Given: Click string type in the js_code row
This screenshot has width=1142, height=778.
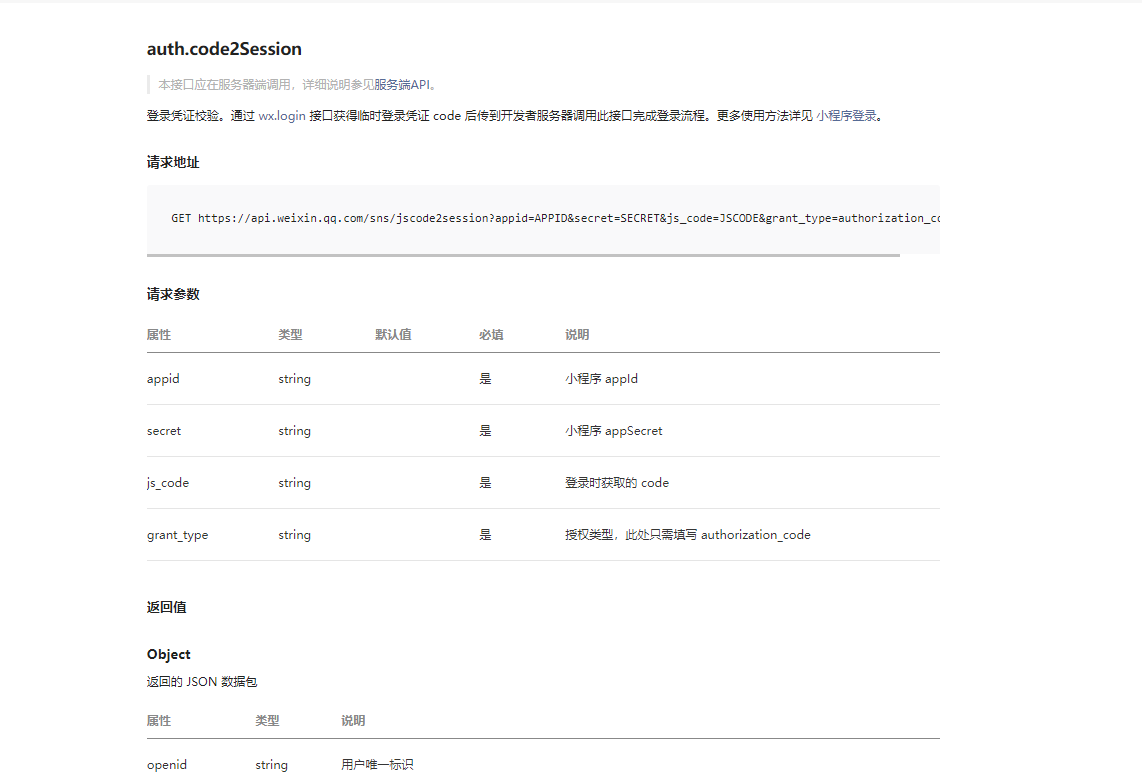Looking at the screenshot, I should 294,483.
